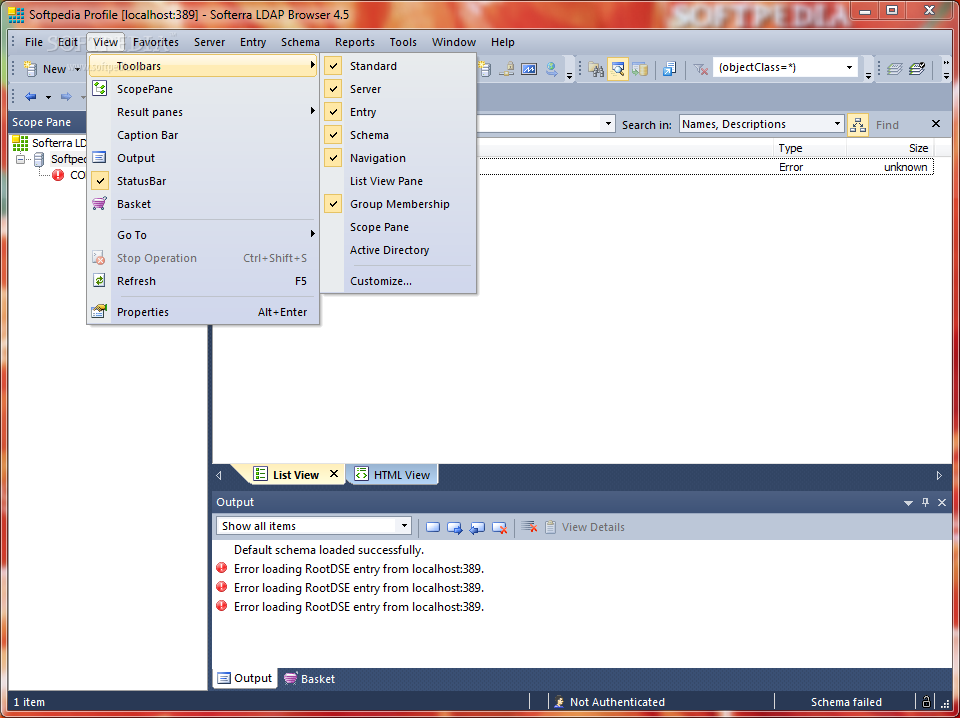The width and height of the screenshot is (960, 718).
Task: Select the ScopePane menu item
Action: [x=203, y=89]
